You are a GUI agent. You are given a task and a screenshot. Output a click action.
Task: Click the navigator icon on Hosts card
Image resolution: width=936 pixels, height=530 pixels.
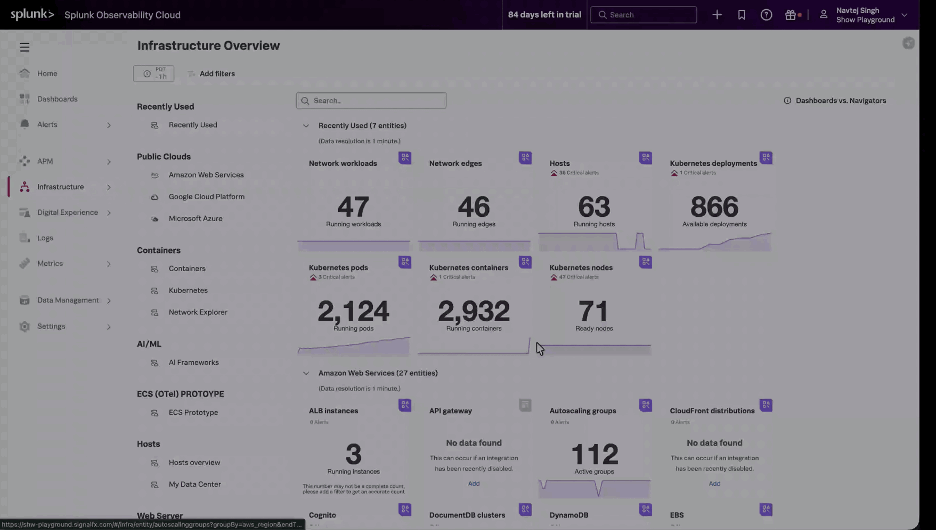click(x=645, y=158)
